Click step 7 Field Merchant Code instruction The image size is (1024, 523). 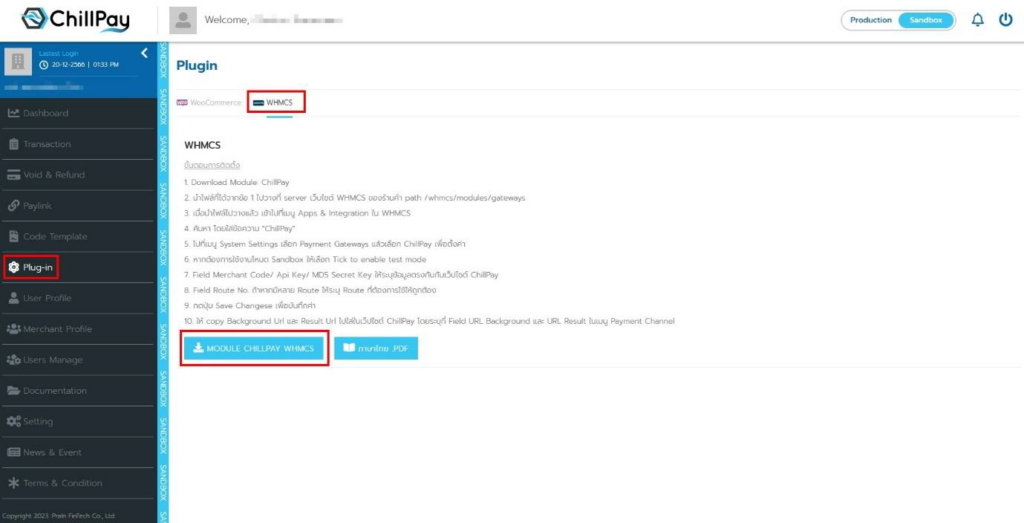[x=341, y=275]
